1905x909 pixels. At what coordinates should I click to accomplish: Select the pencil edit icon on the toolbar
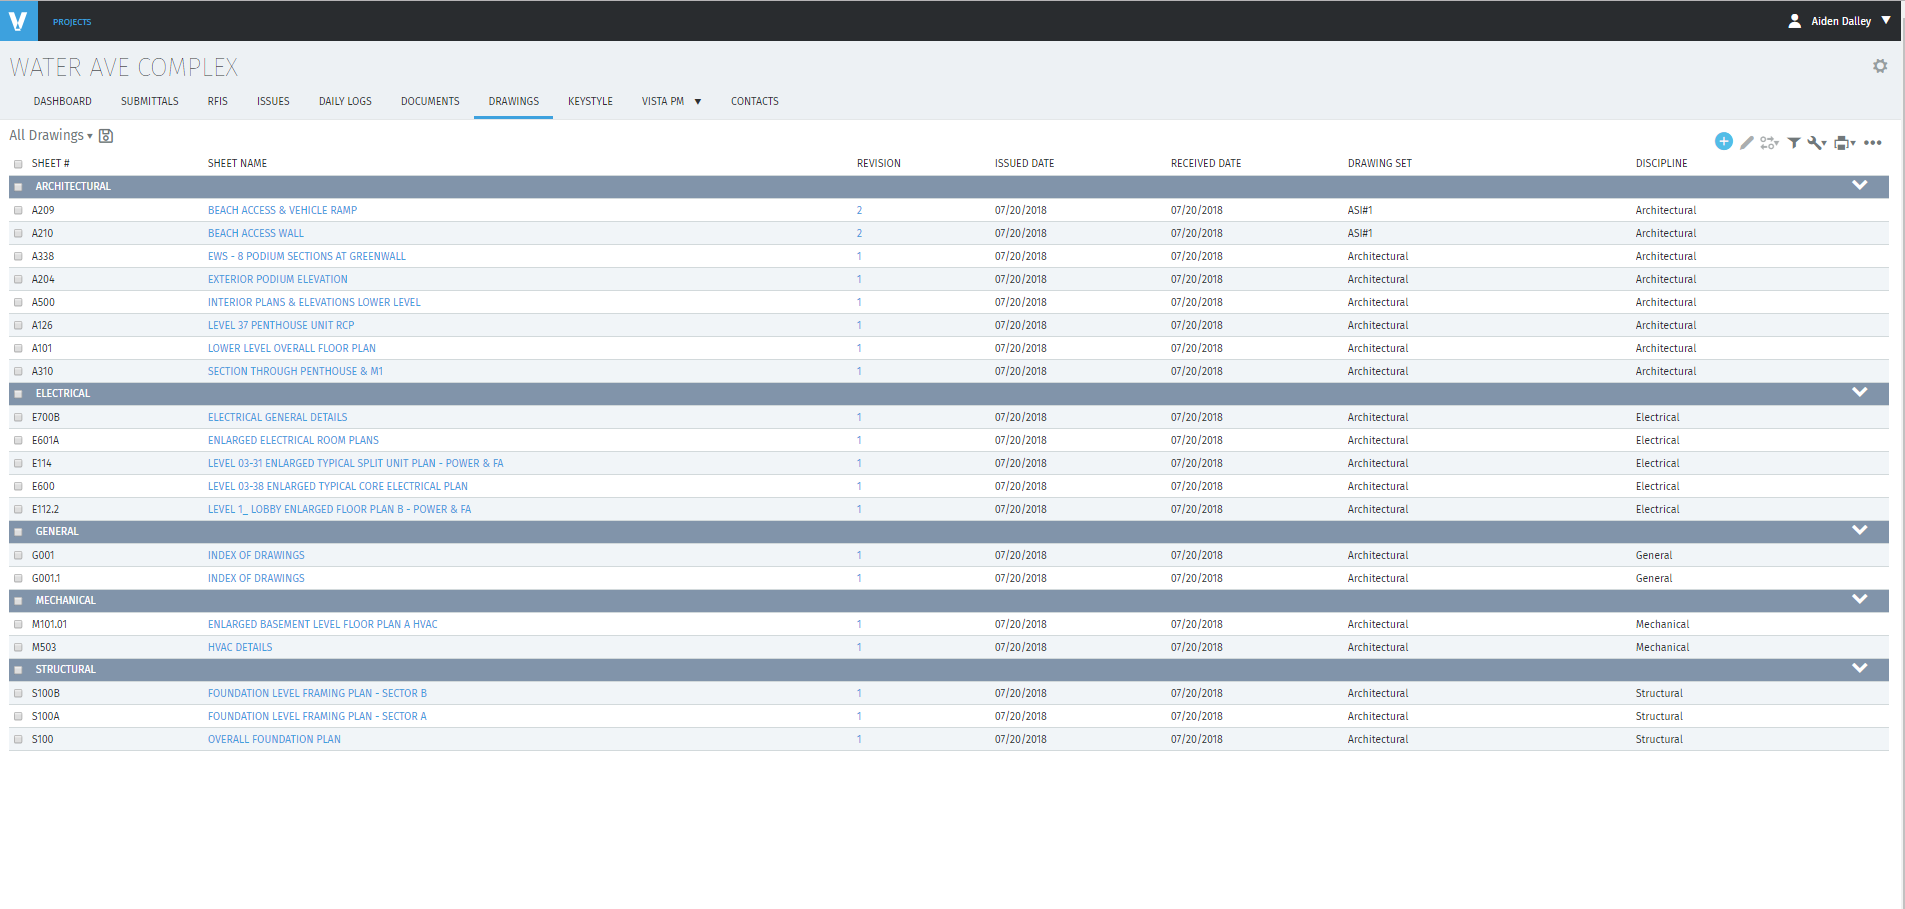click(x=1746, y=142)
